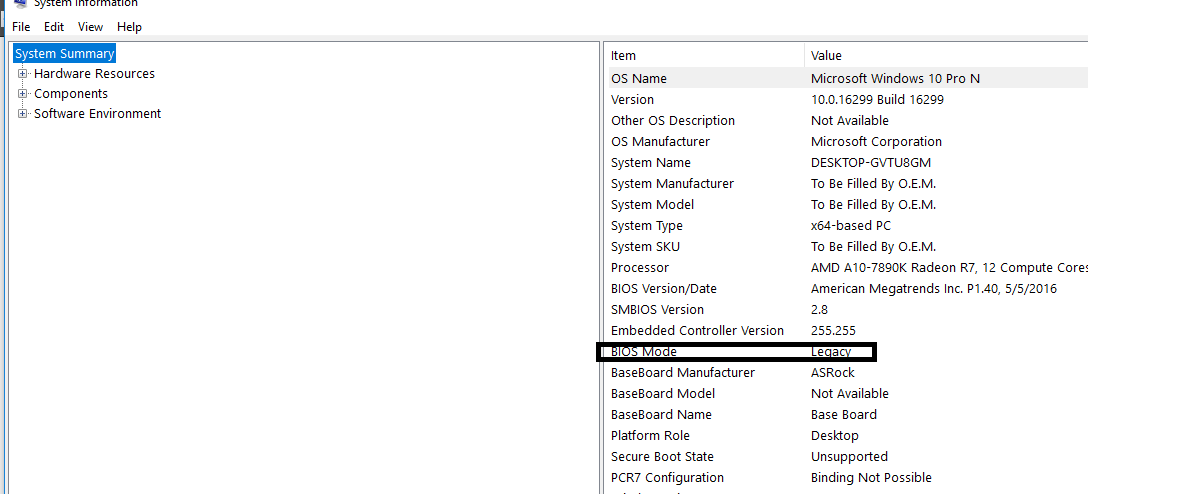Click the Microsoft Corporation value
The width and height of the screenshot is (1184, 494).
coord(876,142)
